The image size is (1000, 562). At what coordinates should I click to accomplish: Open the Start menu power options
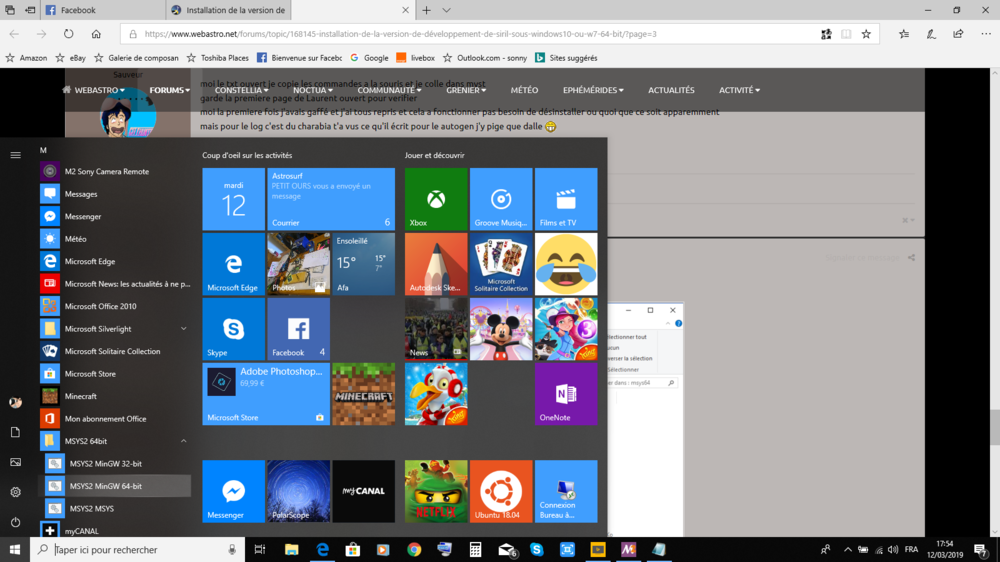tap(15, 522)
